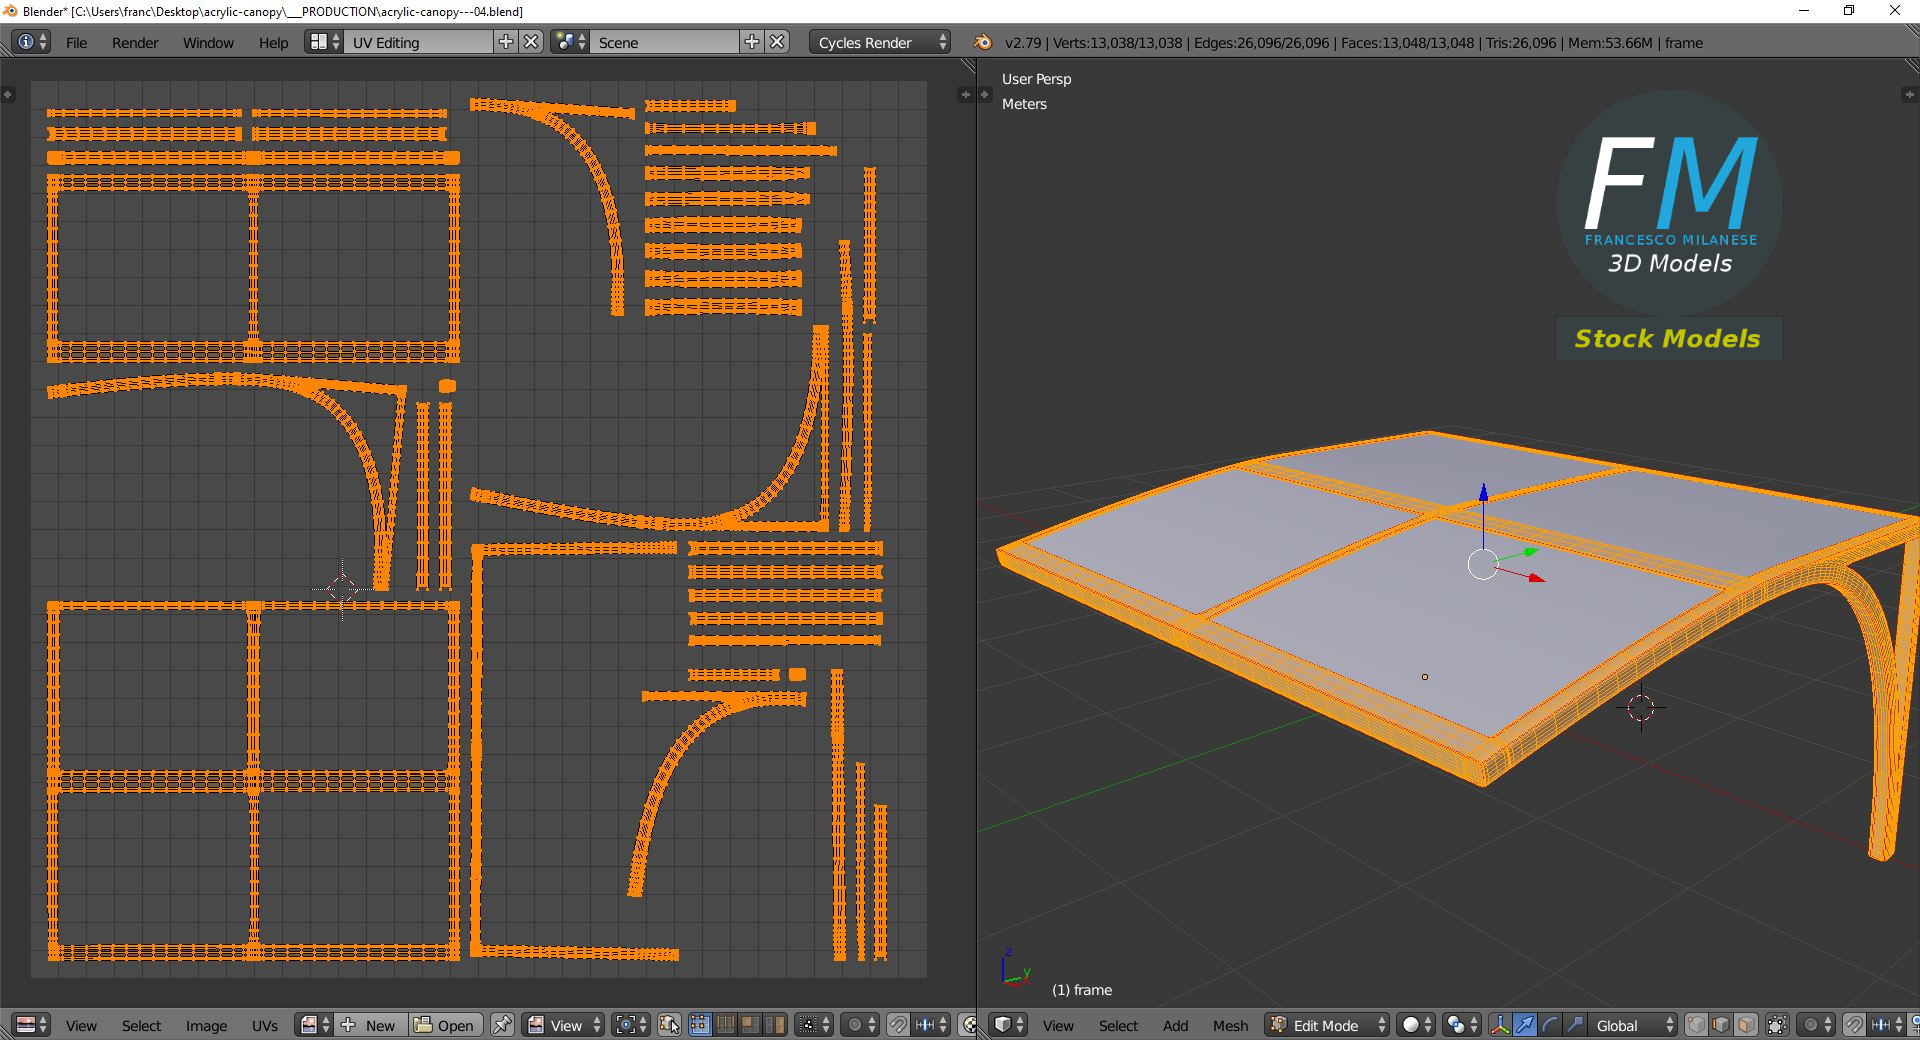Click the New image button
This screenshot has width=1920, height=1040.
click(x=370, y=1025)
